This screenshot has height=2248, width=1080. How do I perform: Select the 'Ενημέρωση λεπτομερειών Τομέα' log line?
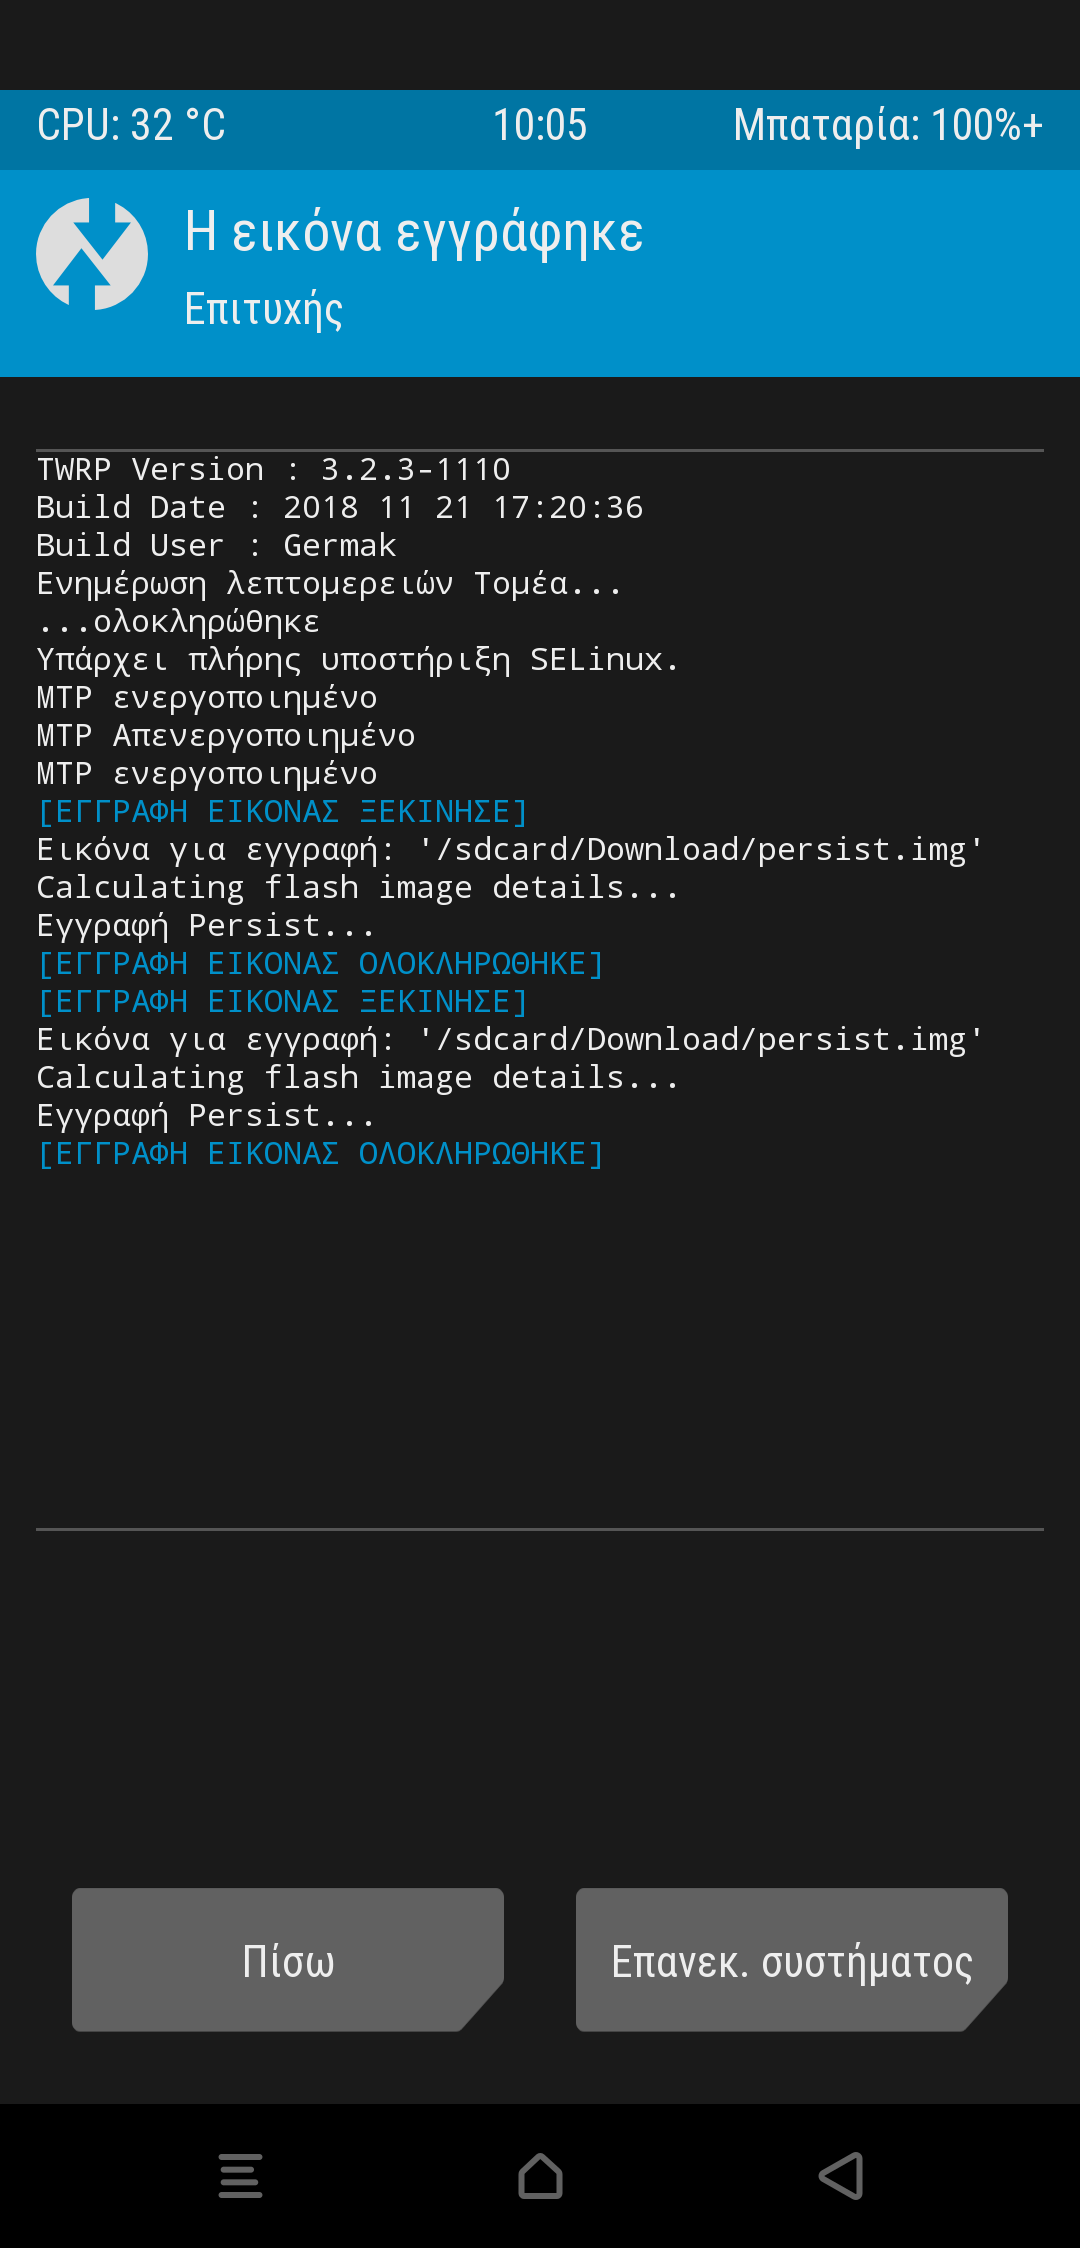[330, 584]
